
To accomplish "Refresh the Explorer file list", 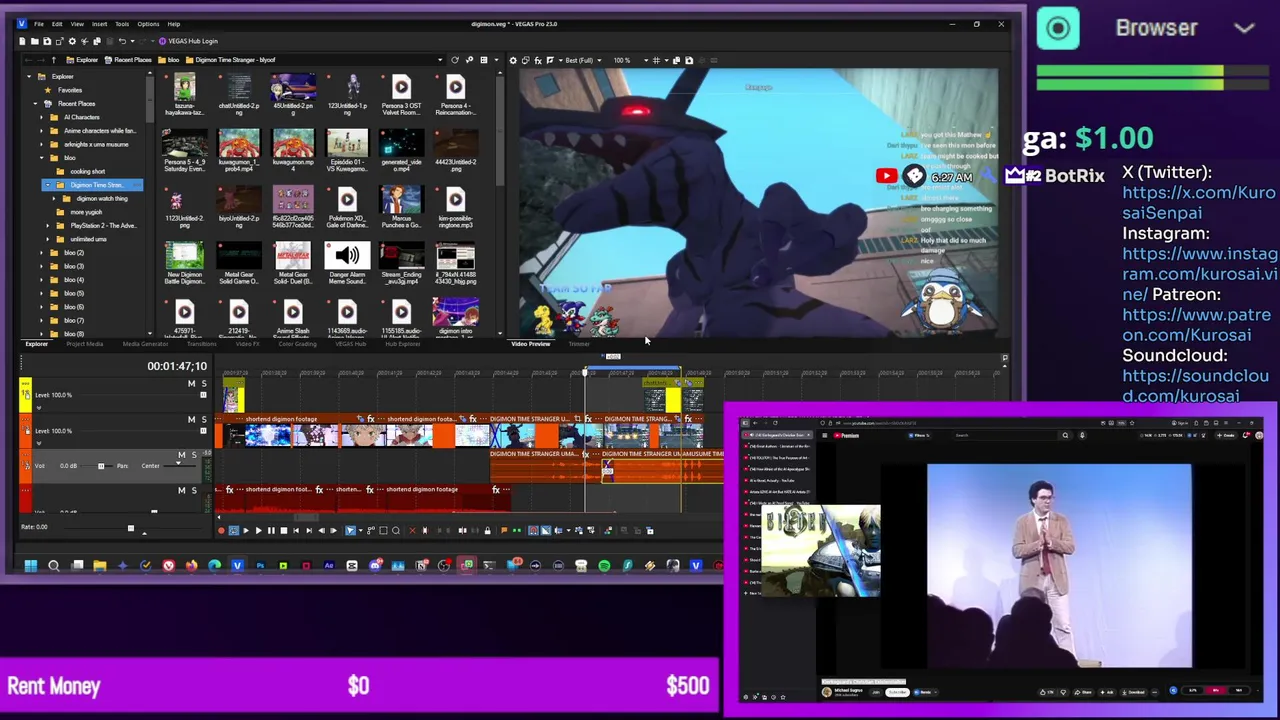I will point(455,60).
